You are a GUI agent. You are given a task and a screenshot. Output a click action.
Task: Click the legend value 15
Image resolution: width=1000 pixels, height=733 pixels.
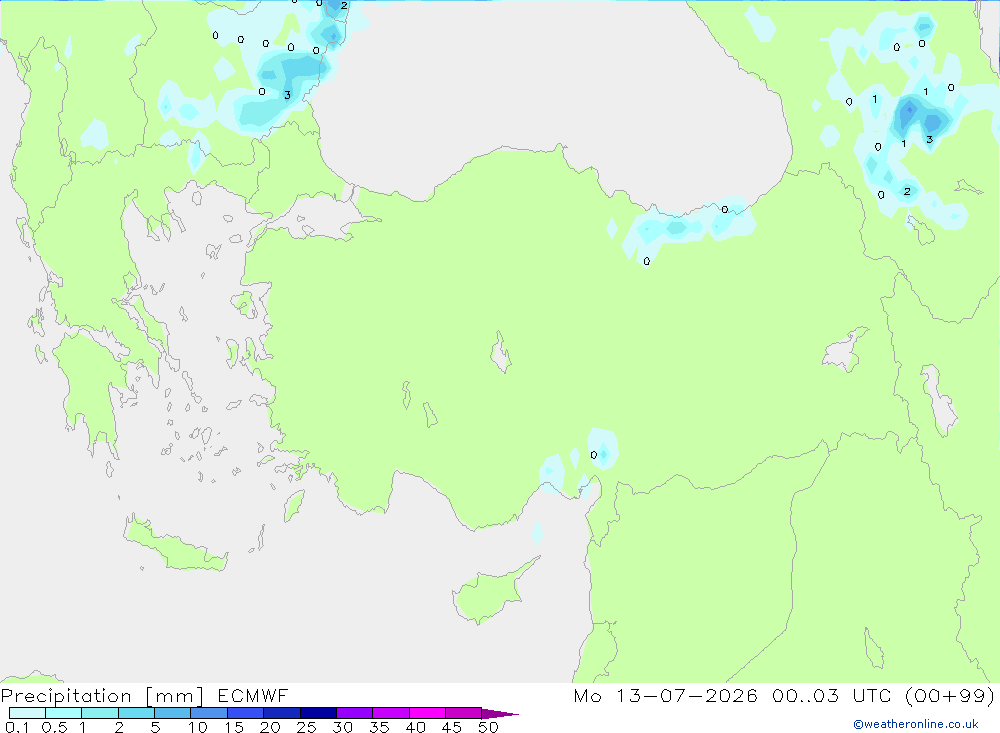[234, 727]
